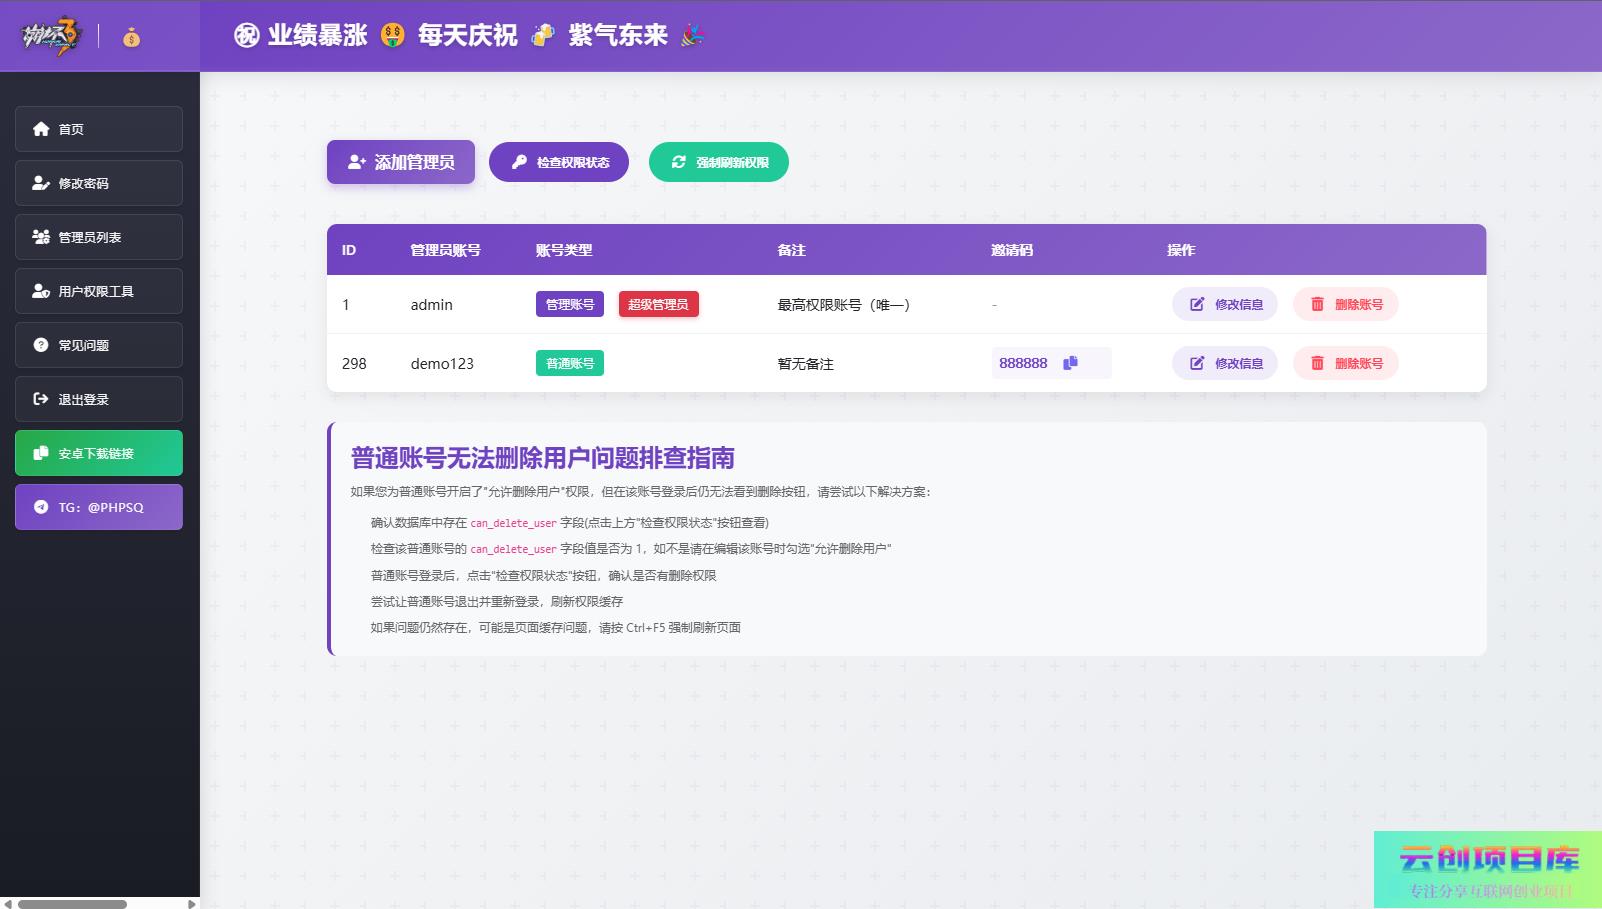Go to 管理员列表 in sidebar
1602x909 pixels.
tap(98, 237)
